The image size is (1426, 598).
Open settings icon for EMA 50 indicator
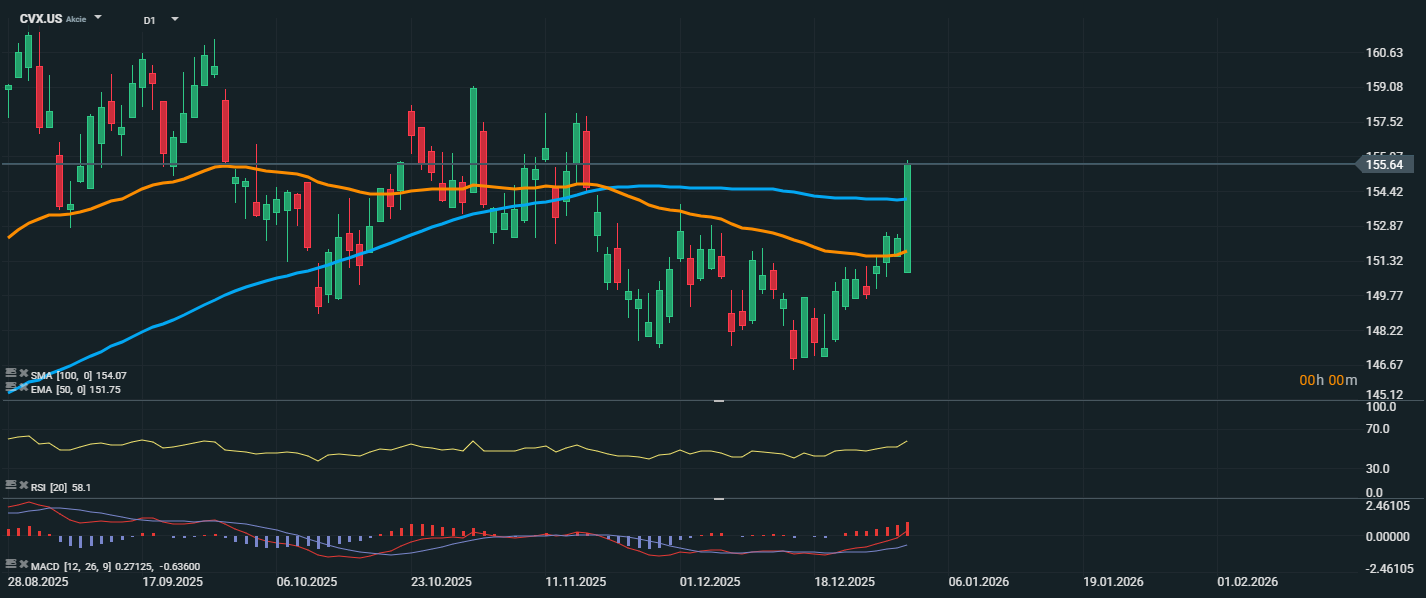click(x=11, y=387)
